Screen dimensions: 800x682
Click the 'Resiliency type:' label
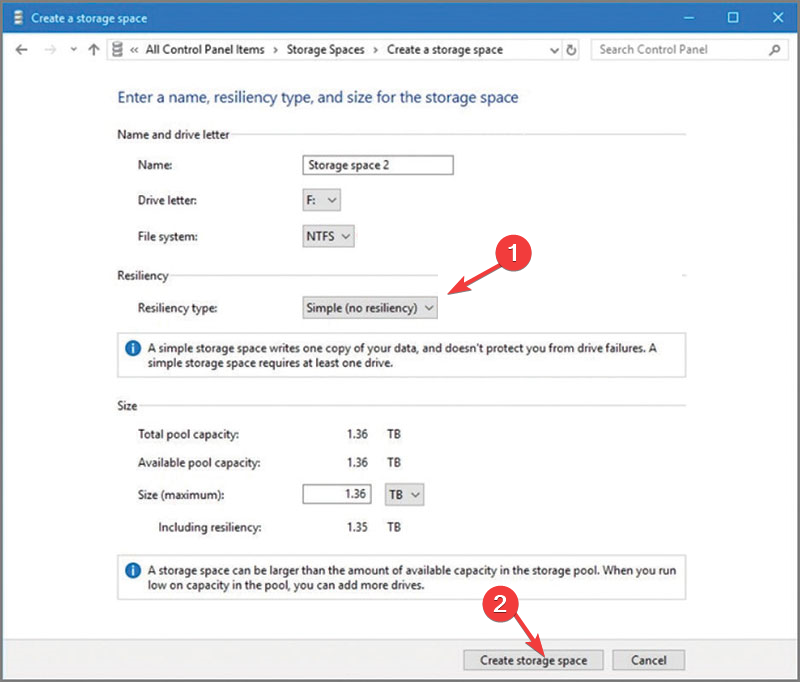coord(178,308)
